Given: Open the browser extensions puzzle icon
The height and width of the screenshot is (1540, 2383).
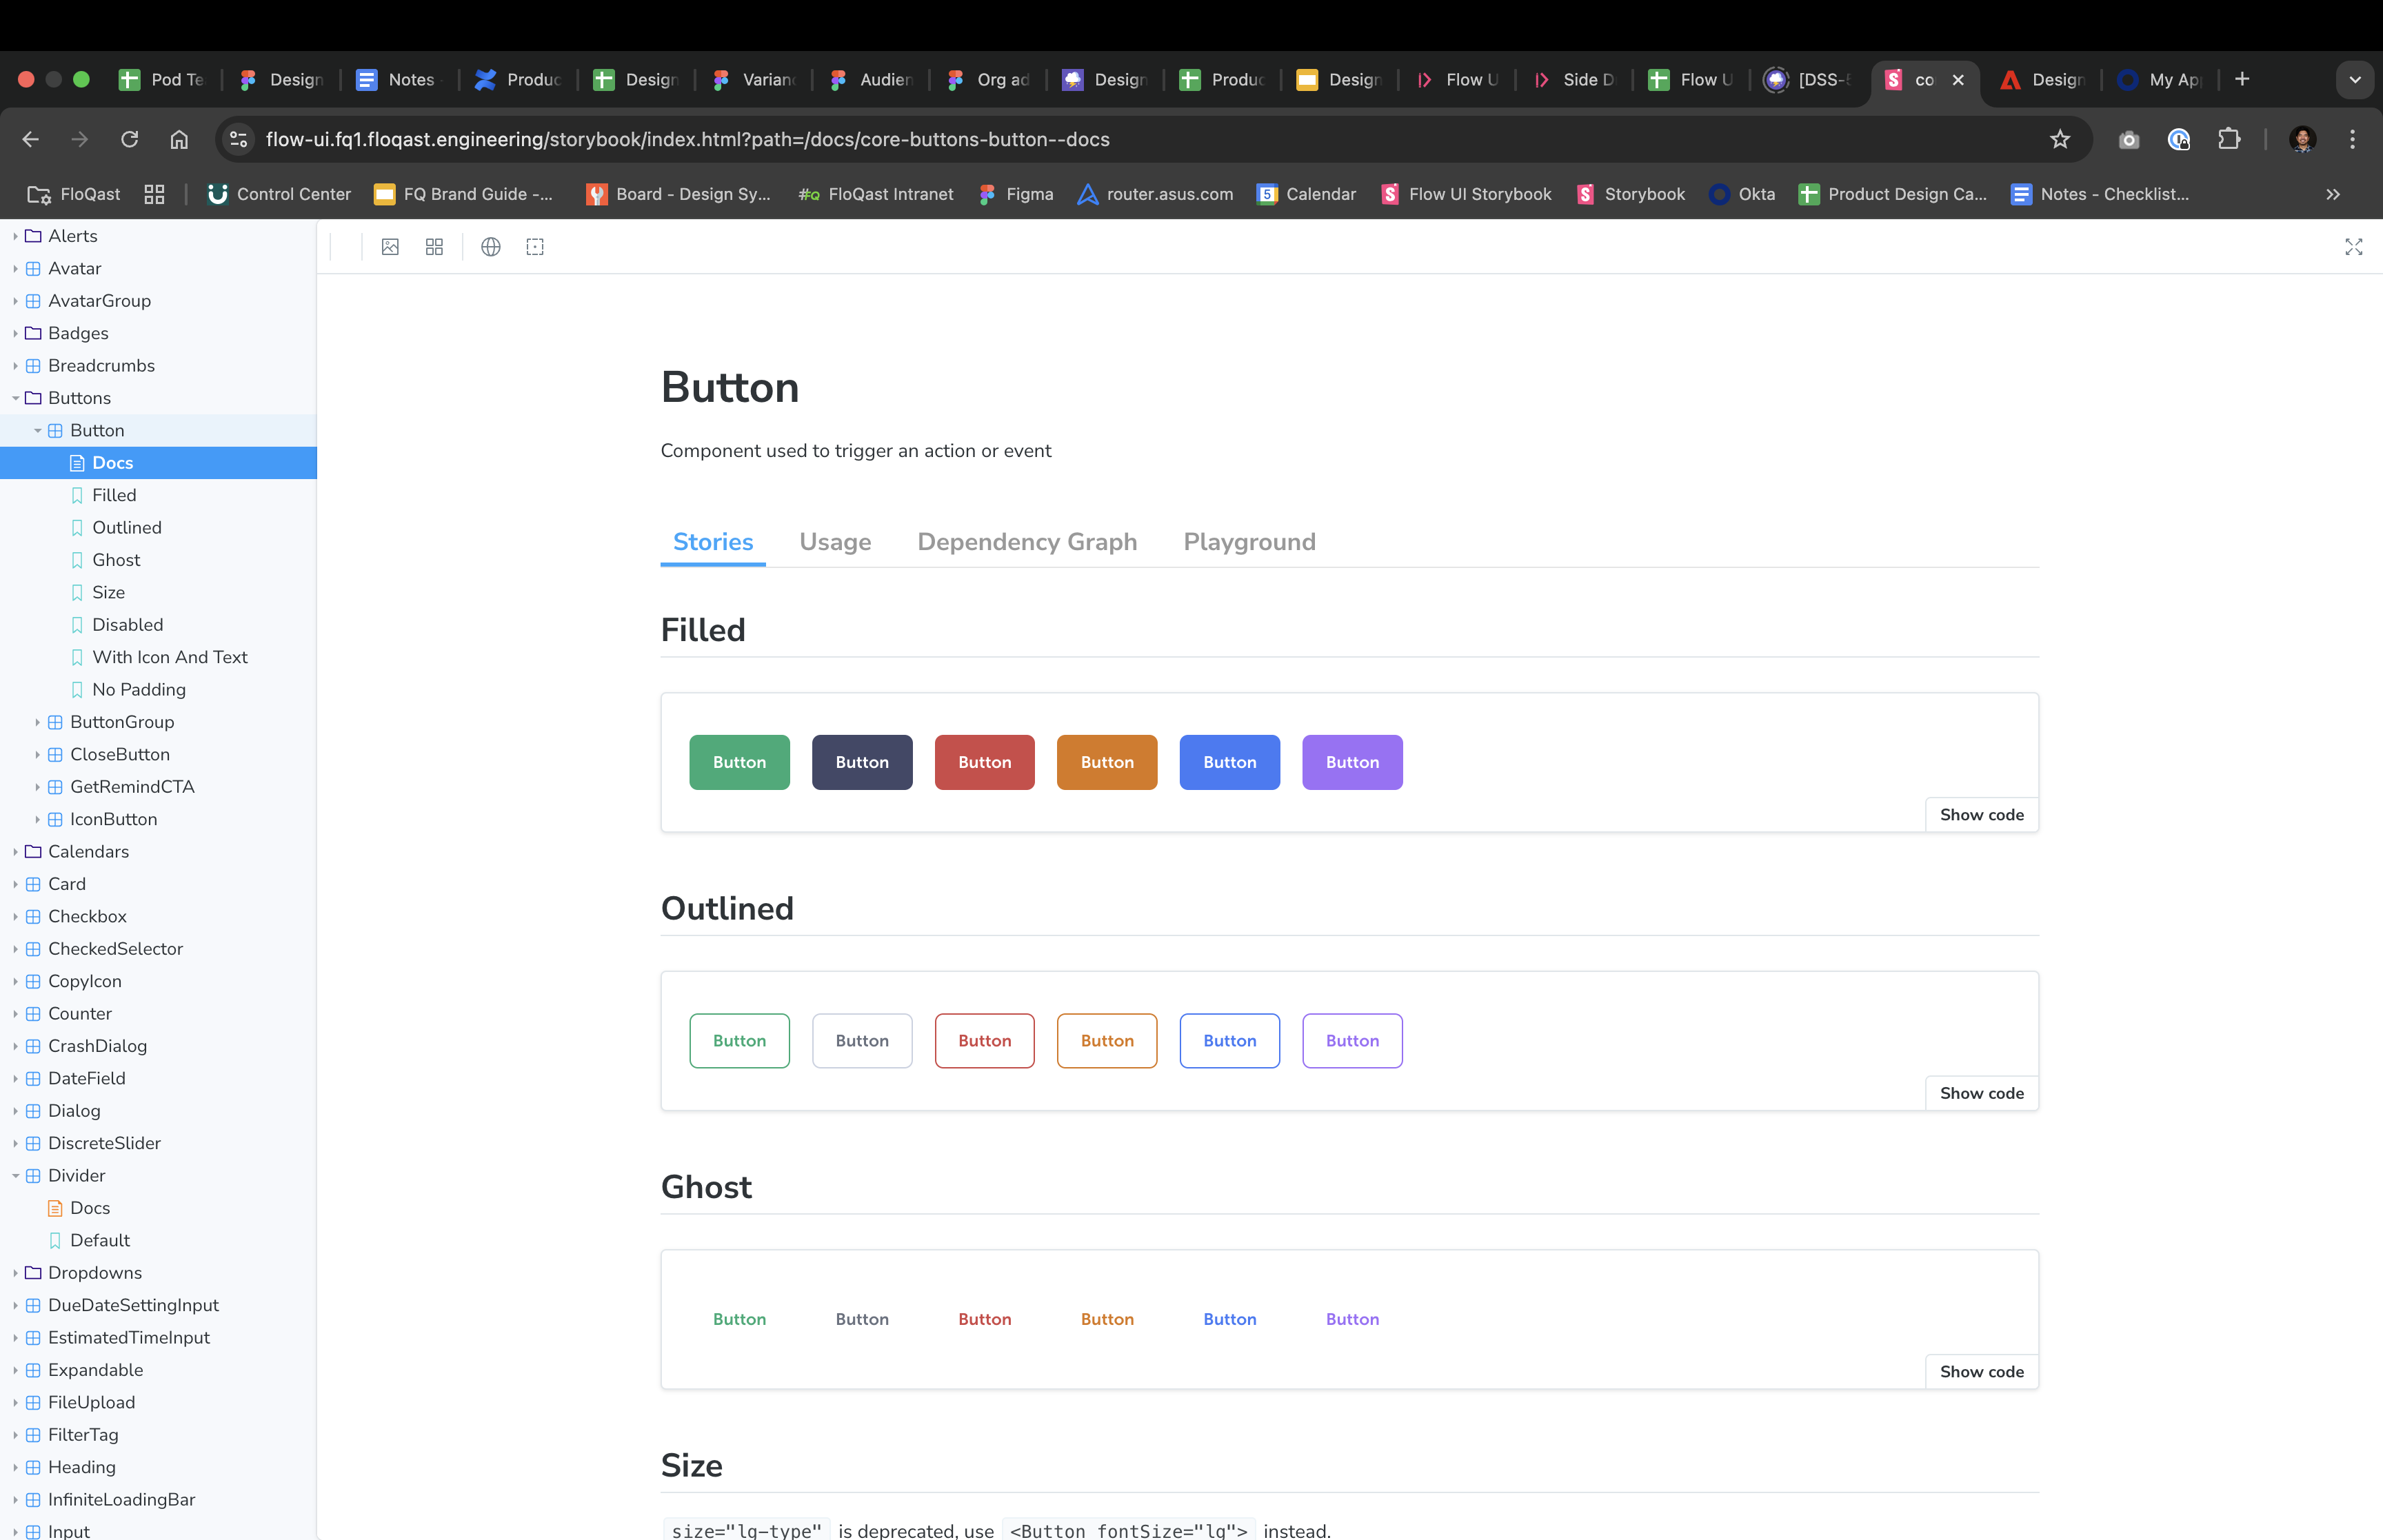Looking at the screenshot, I should coord(2230,140).
